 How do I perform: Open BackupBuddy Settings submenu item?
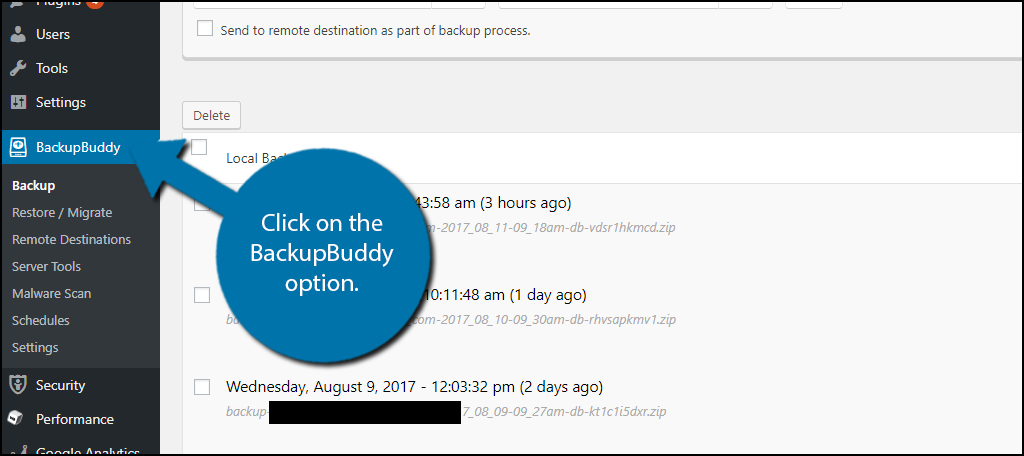click(x=35, y=348)
